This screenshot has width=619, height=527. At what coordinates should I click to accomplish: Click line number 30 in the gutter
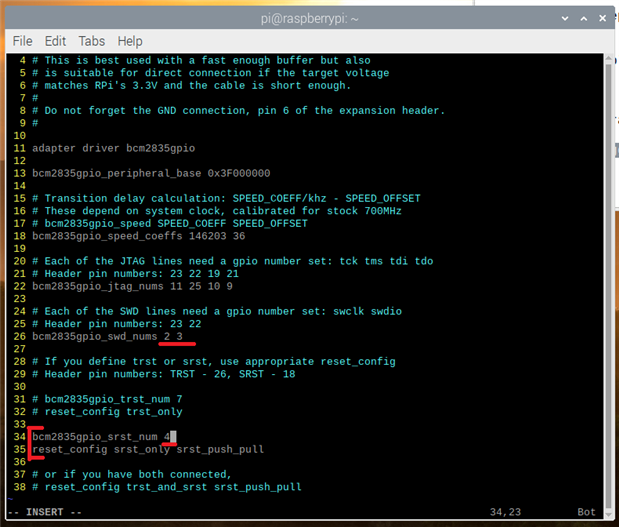point(19,386)
